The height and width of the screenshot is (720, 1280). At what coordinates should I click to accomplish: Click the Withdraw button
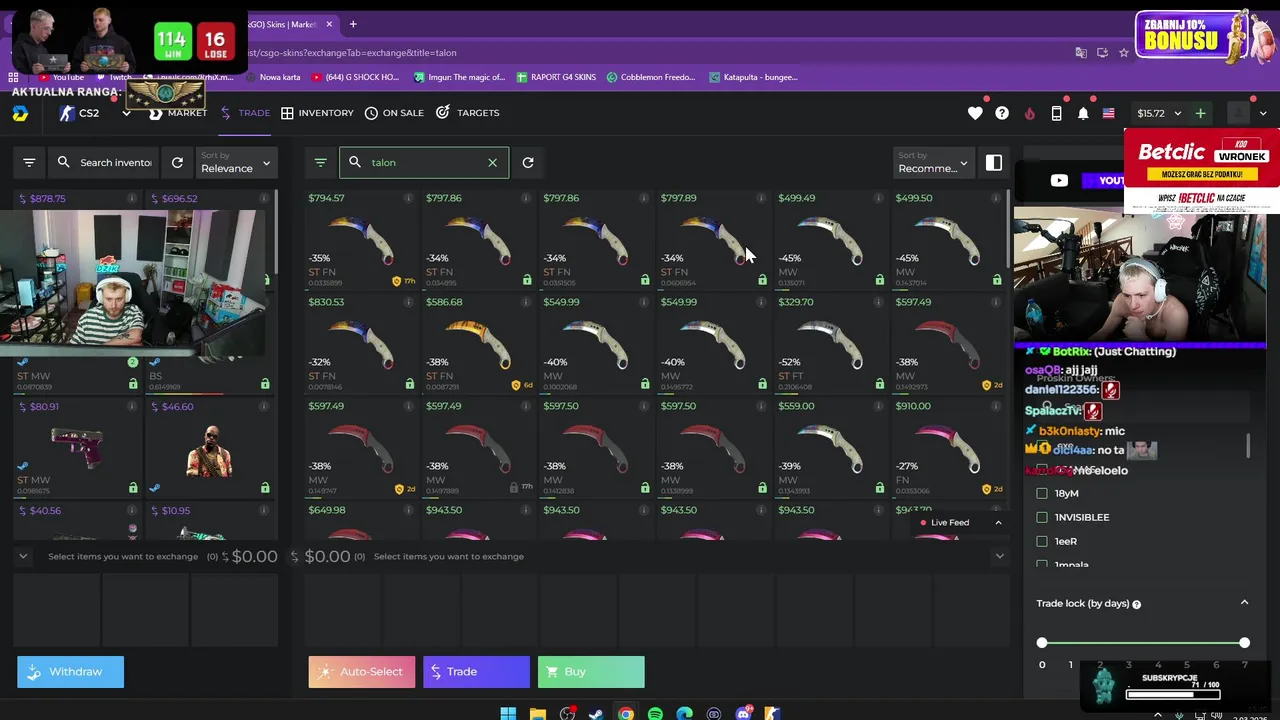click(x=70, y=672)
